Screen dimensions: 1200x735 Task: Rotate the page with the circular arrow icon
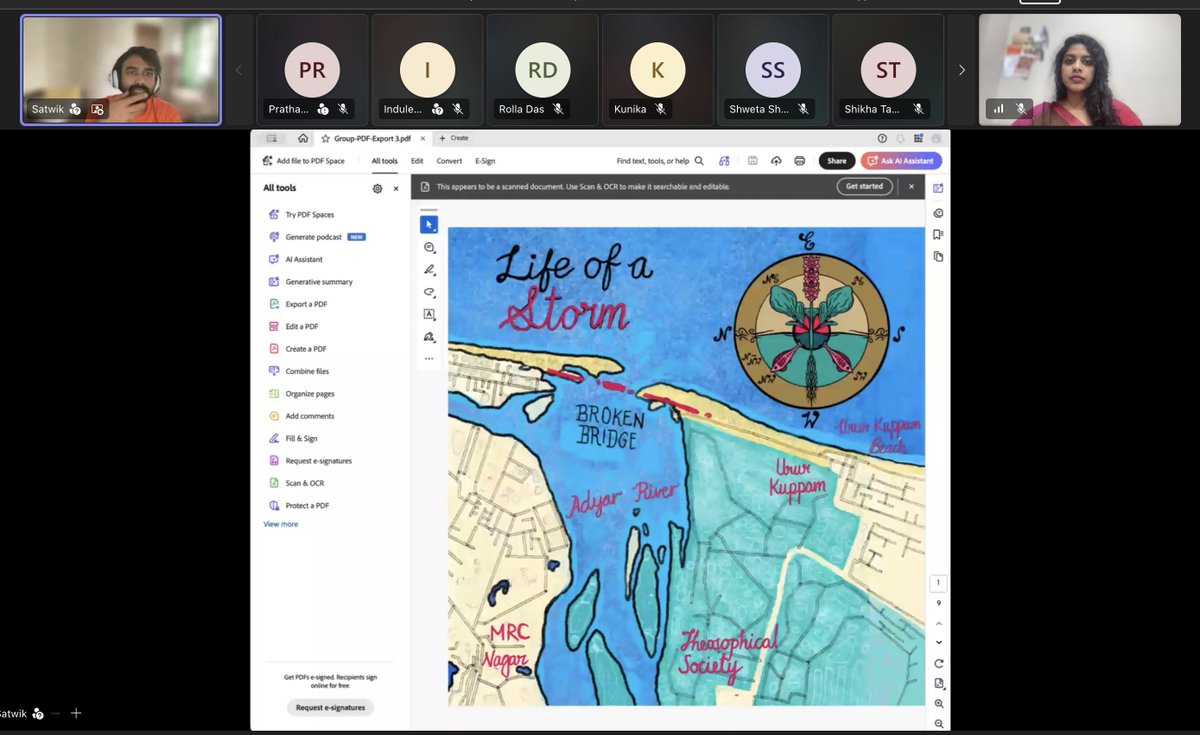[x=938, y=663]
